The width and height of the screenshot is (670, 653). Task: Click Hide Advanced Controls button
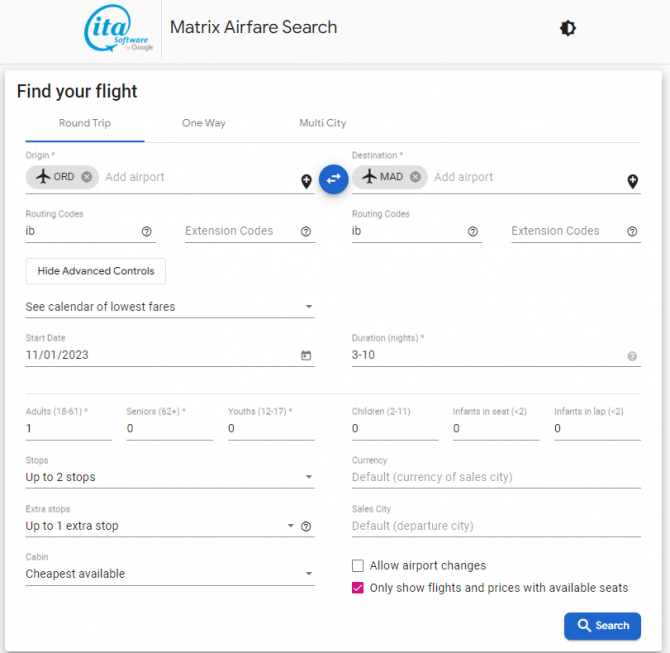point(96,271)
